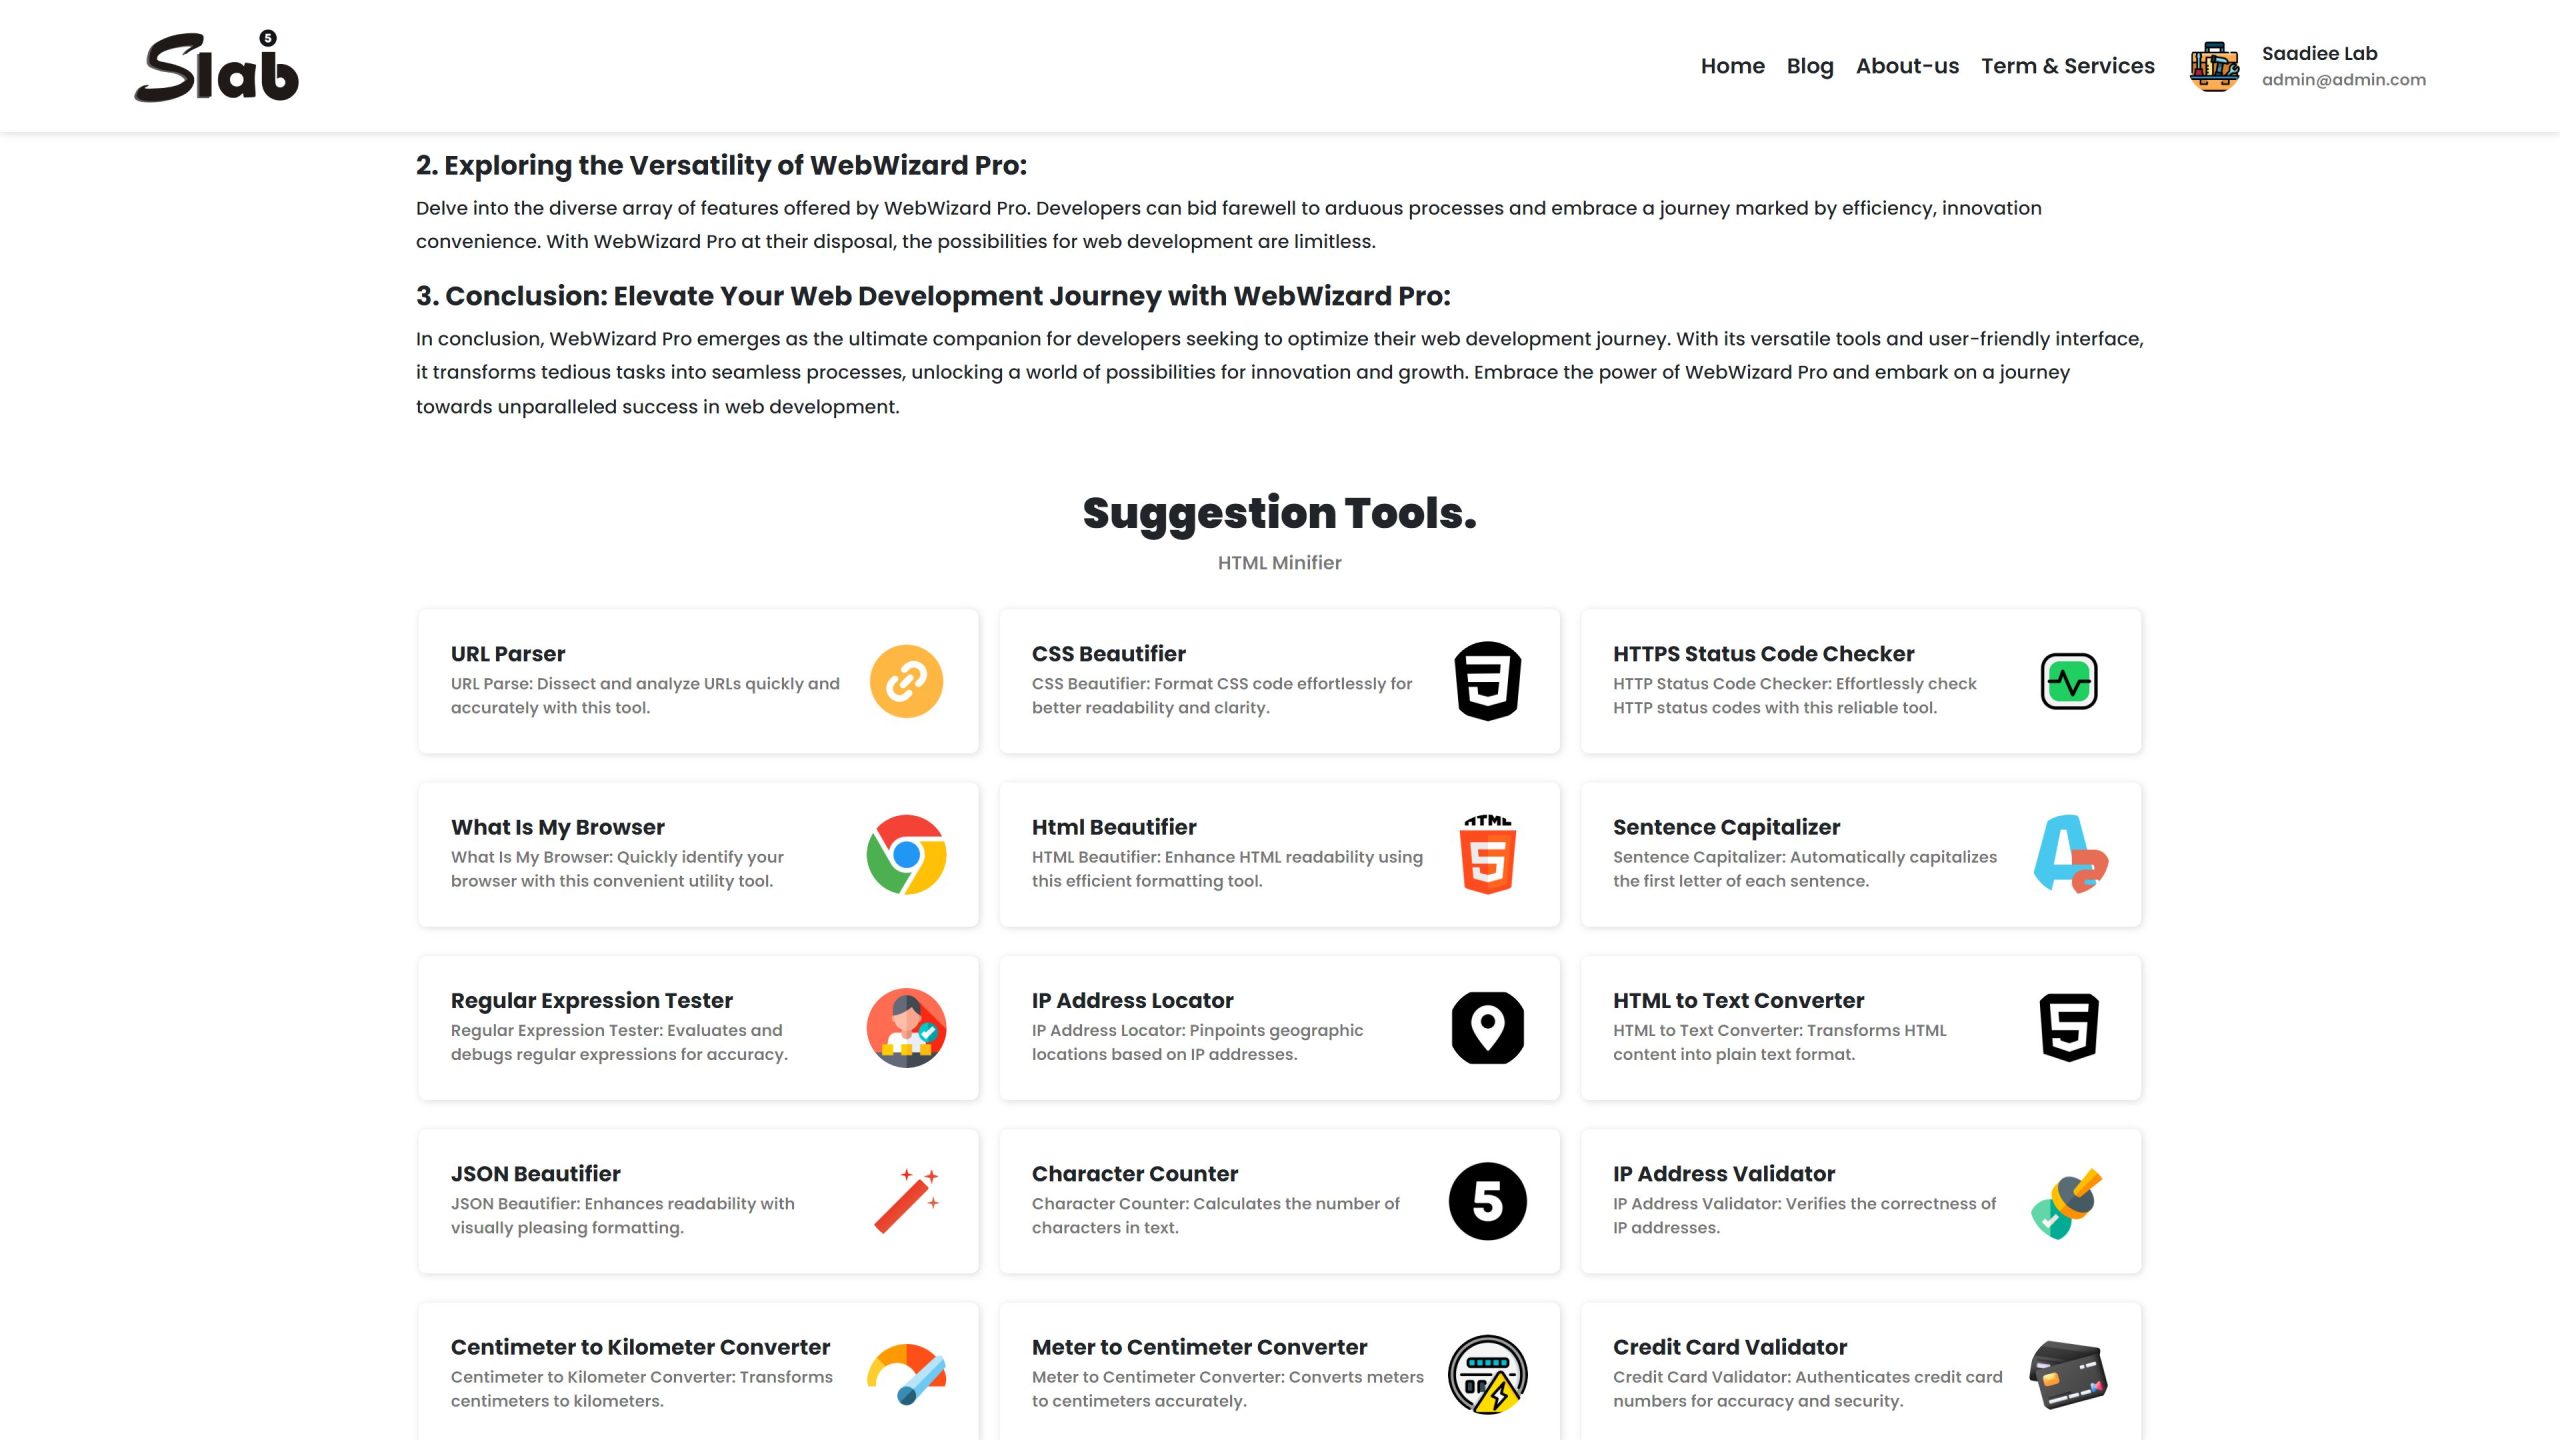The height and width of the screenshot is (1440, 2560).
Task: Click the IP Address Locator pin icon
Action: [x=1487, y=1027]
